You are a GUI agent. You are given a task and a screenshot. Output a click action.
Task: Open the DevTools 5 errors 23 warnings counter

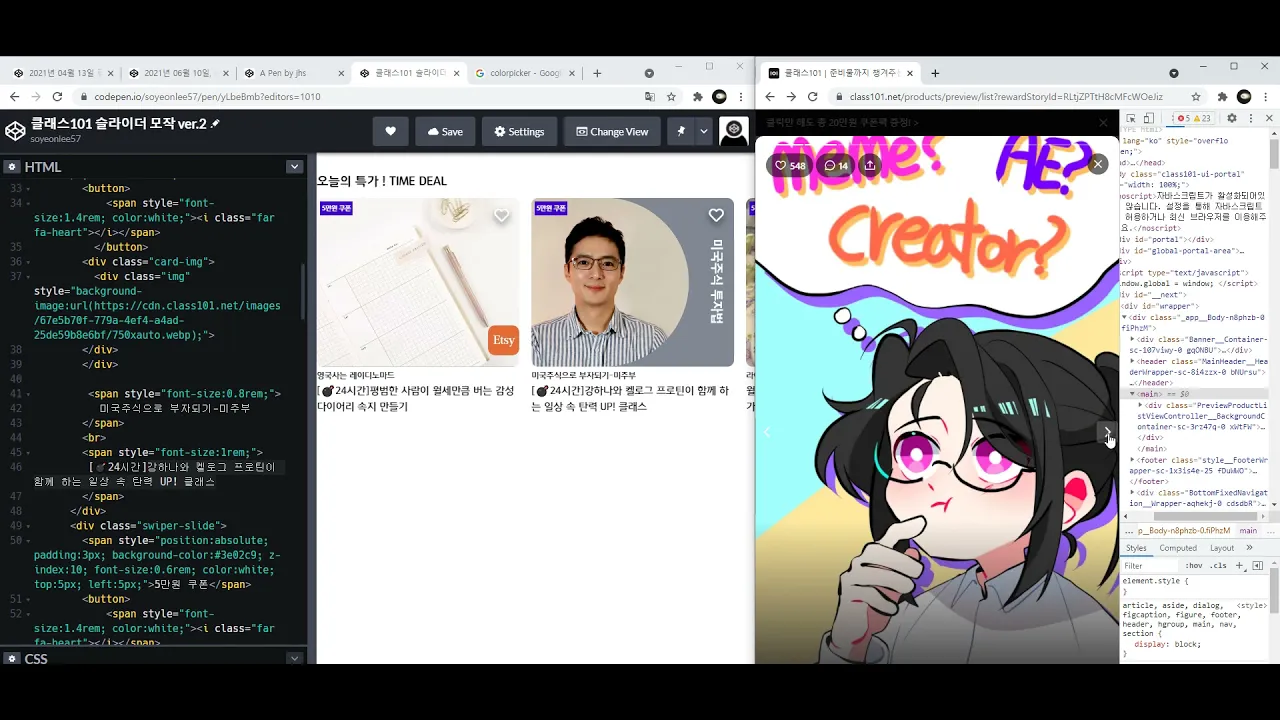1194,118
